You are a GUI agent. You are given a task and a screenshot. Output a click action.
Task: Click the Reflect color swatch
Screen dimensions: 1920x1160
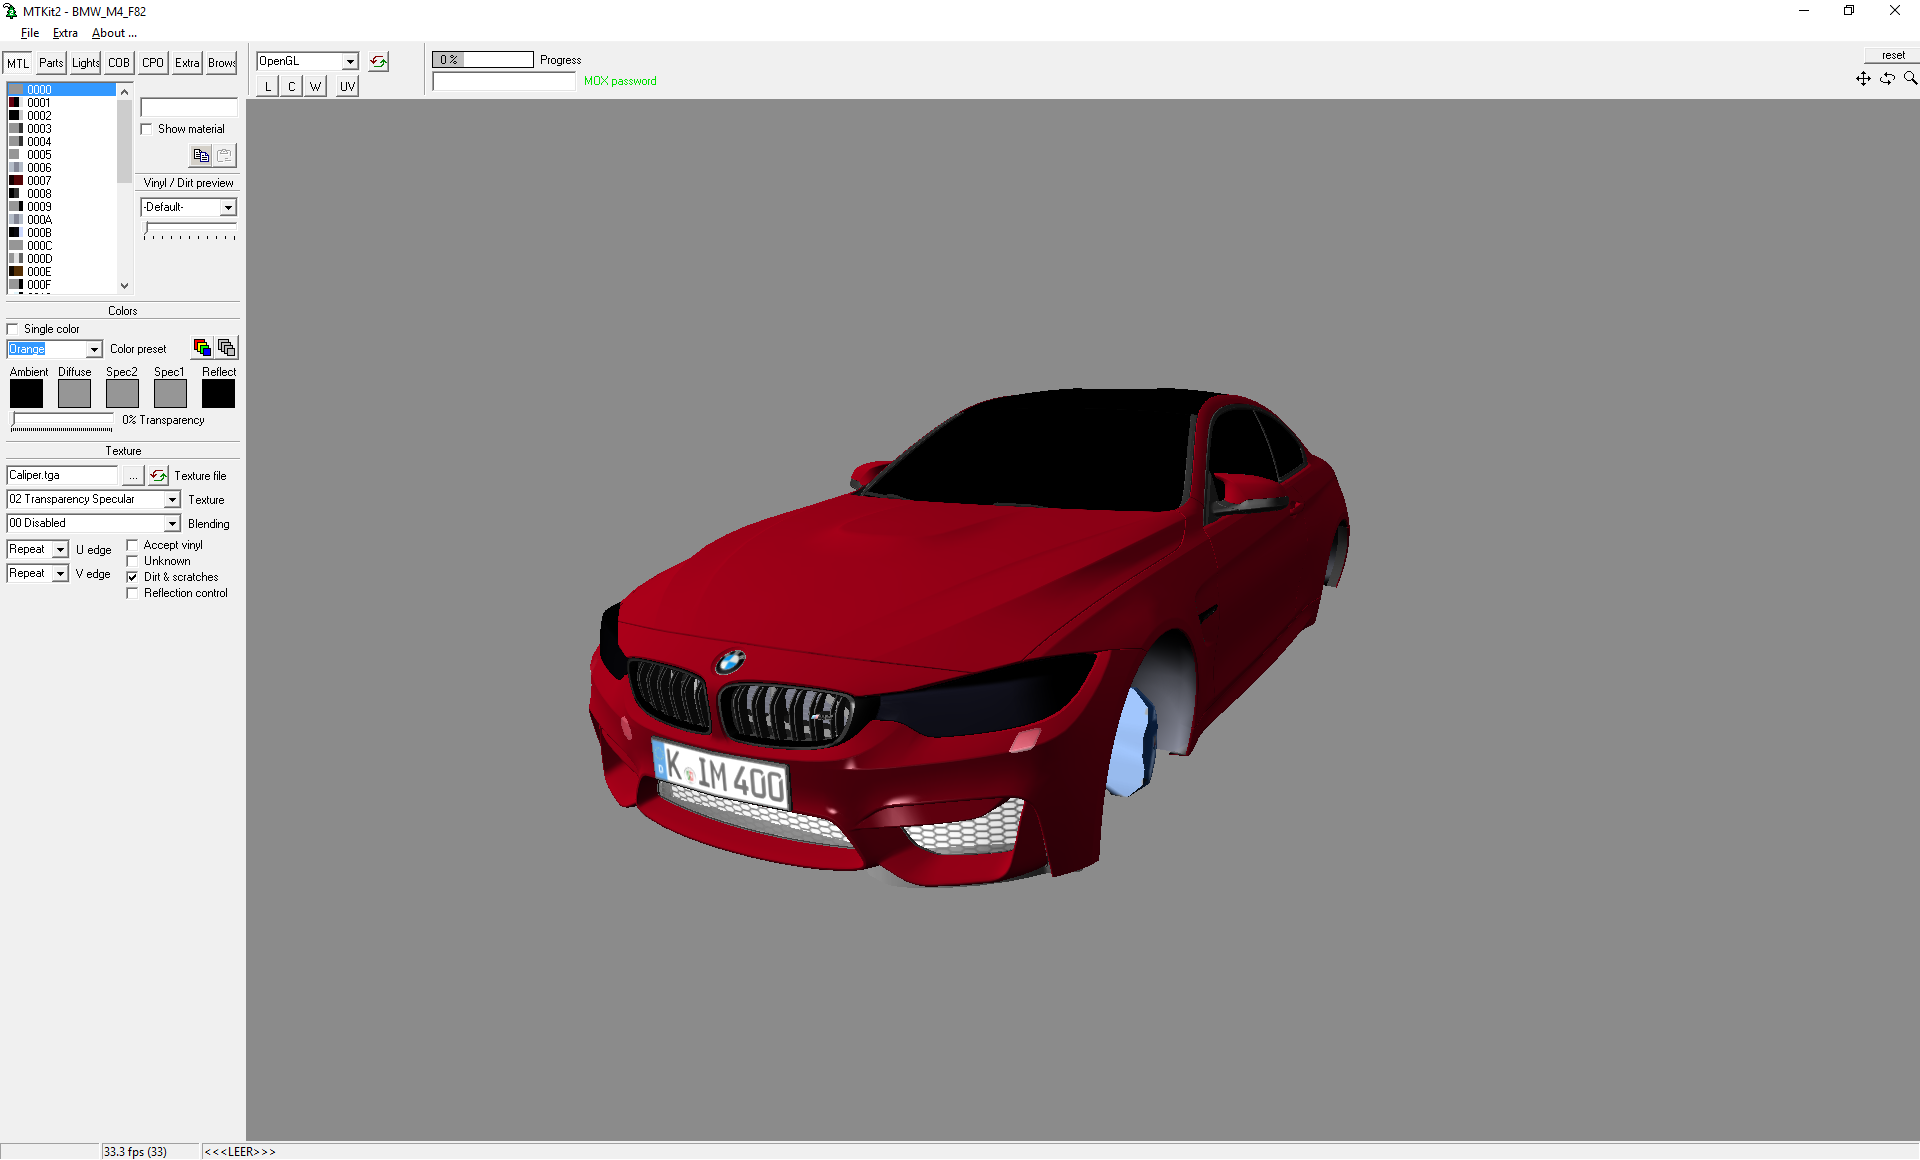[x=219, y=394]
